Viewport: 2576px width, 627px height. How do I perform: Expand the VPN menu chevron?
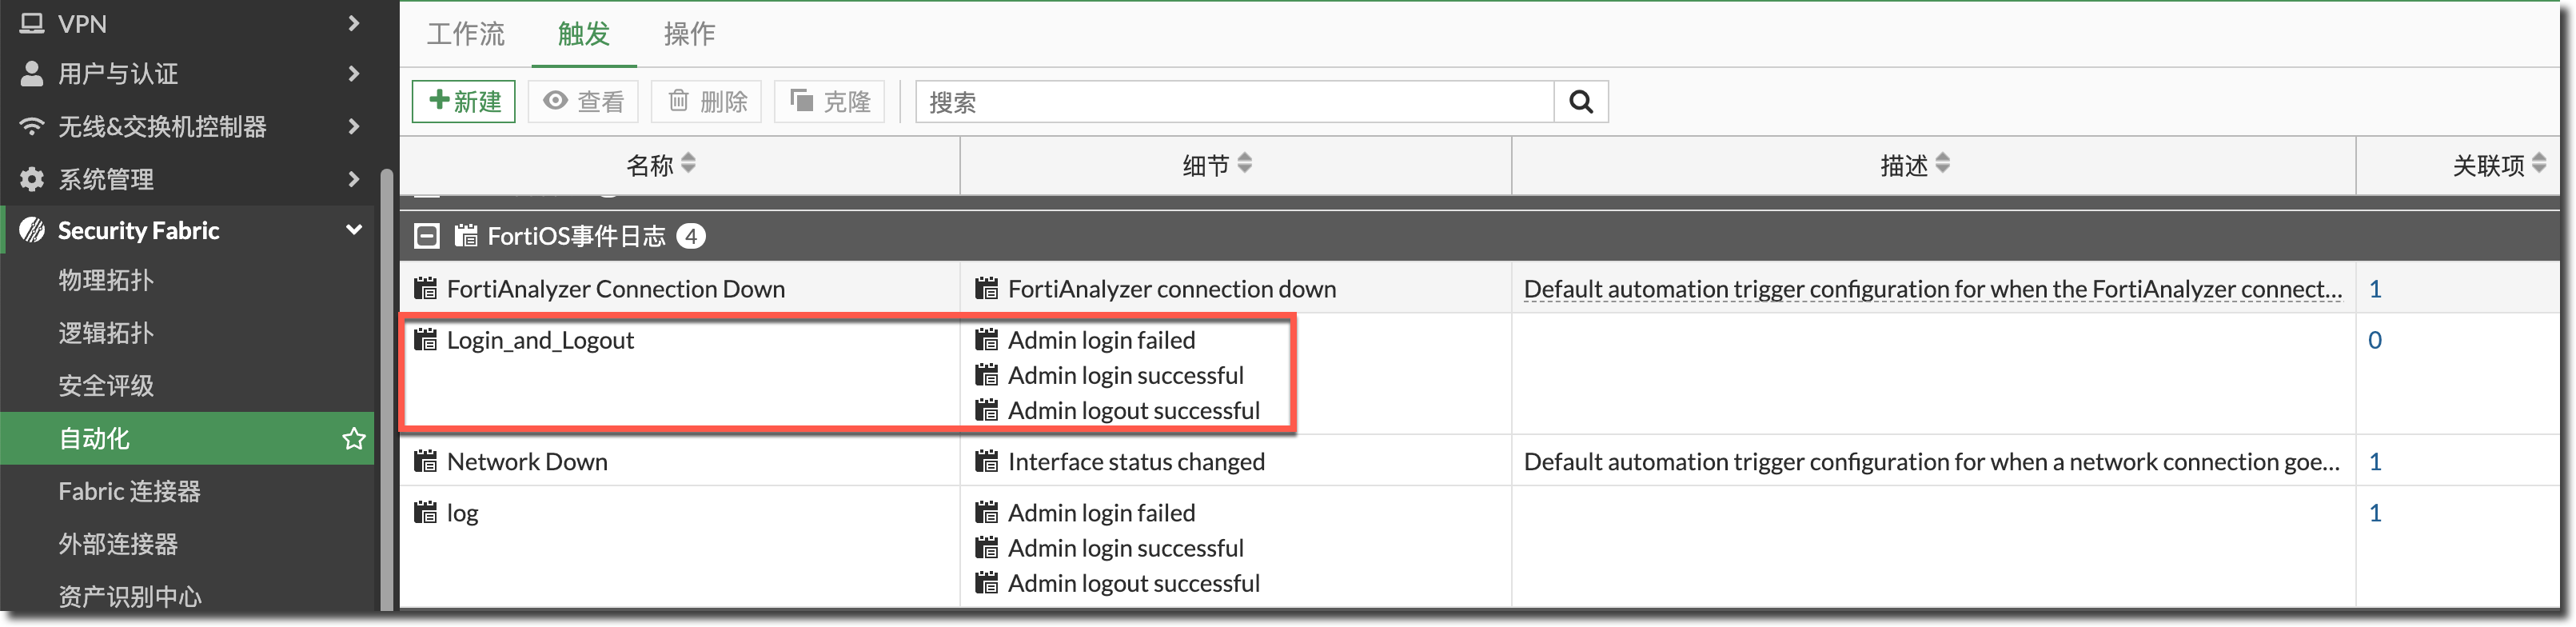tap(353, 23)
